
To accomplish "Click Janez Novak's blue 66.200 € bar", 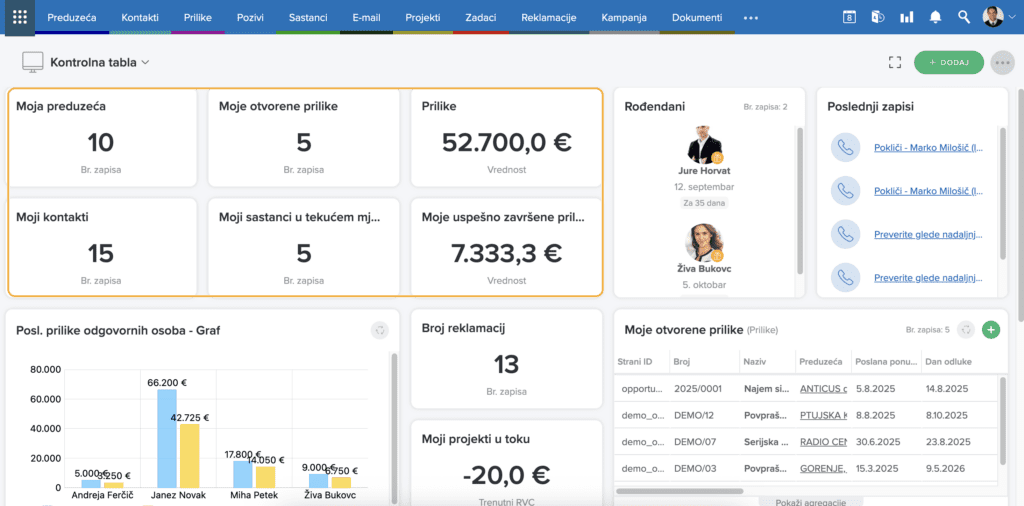I will tap(167, 438).
